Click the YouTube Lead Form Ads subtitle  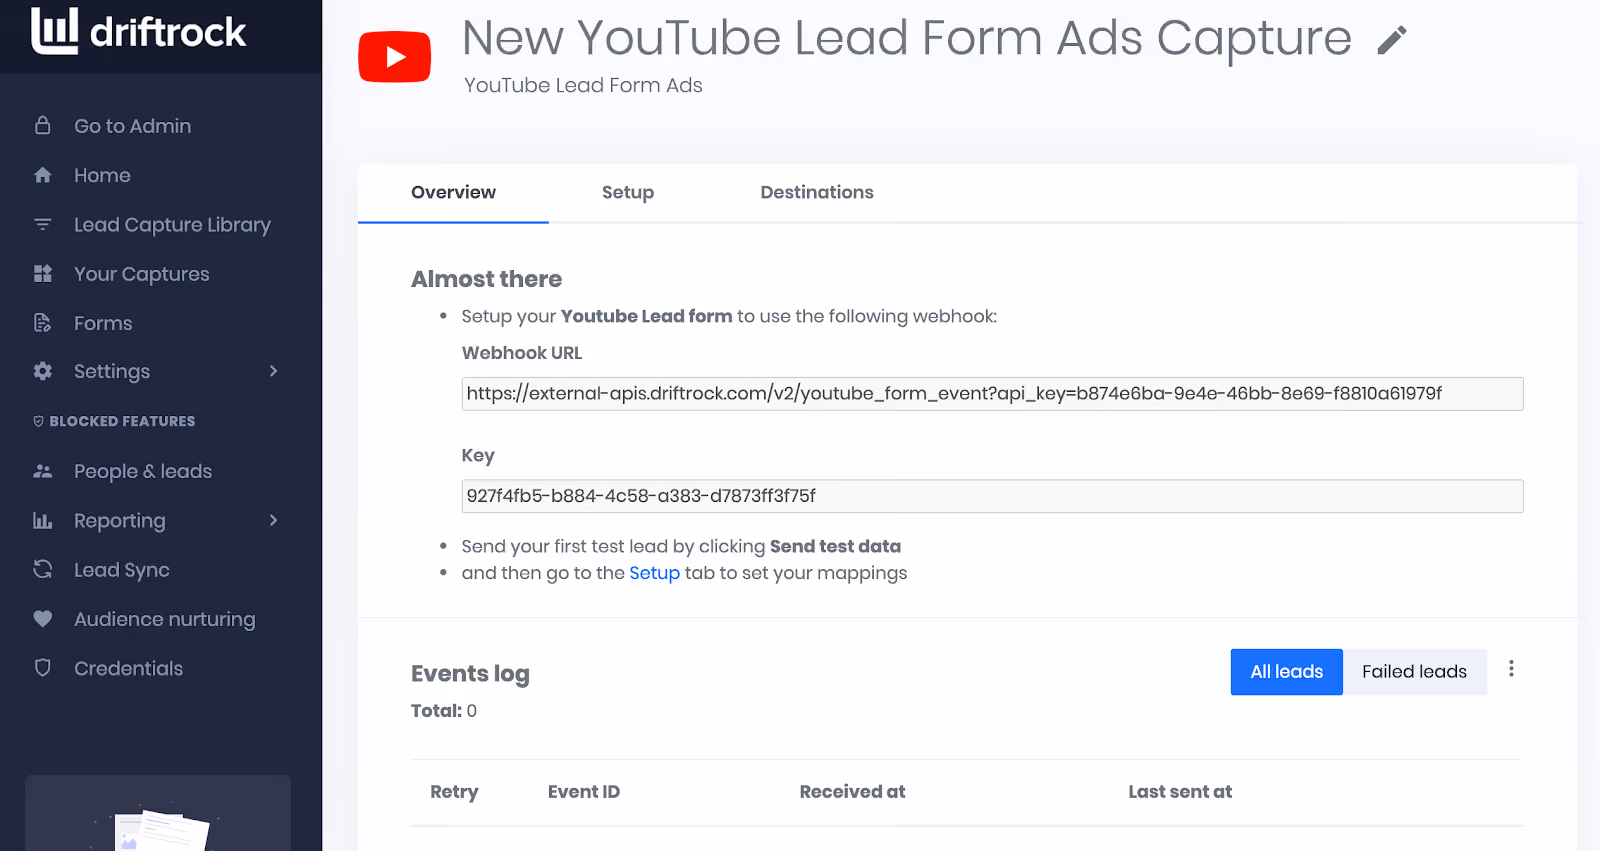(x=583, y=86)
